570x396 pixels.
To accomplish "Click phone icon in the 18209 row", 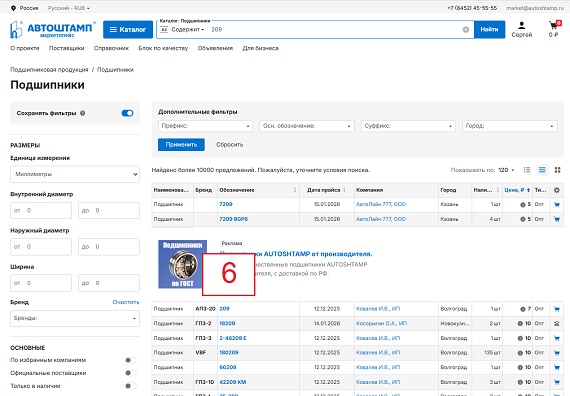I will click(x=557, y=323).
